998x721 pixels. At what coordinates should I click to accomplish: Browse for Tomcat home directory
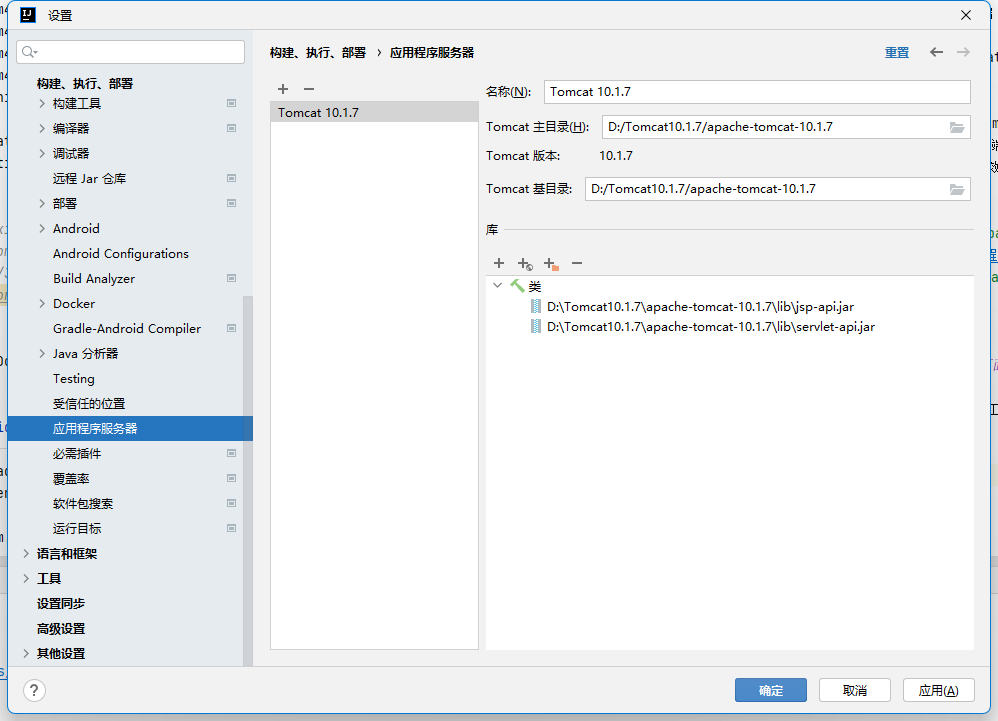point(957,127)
